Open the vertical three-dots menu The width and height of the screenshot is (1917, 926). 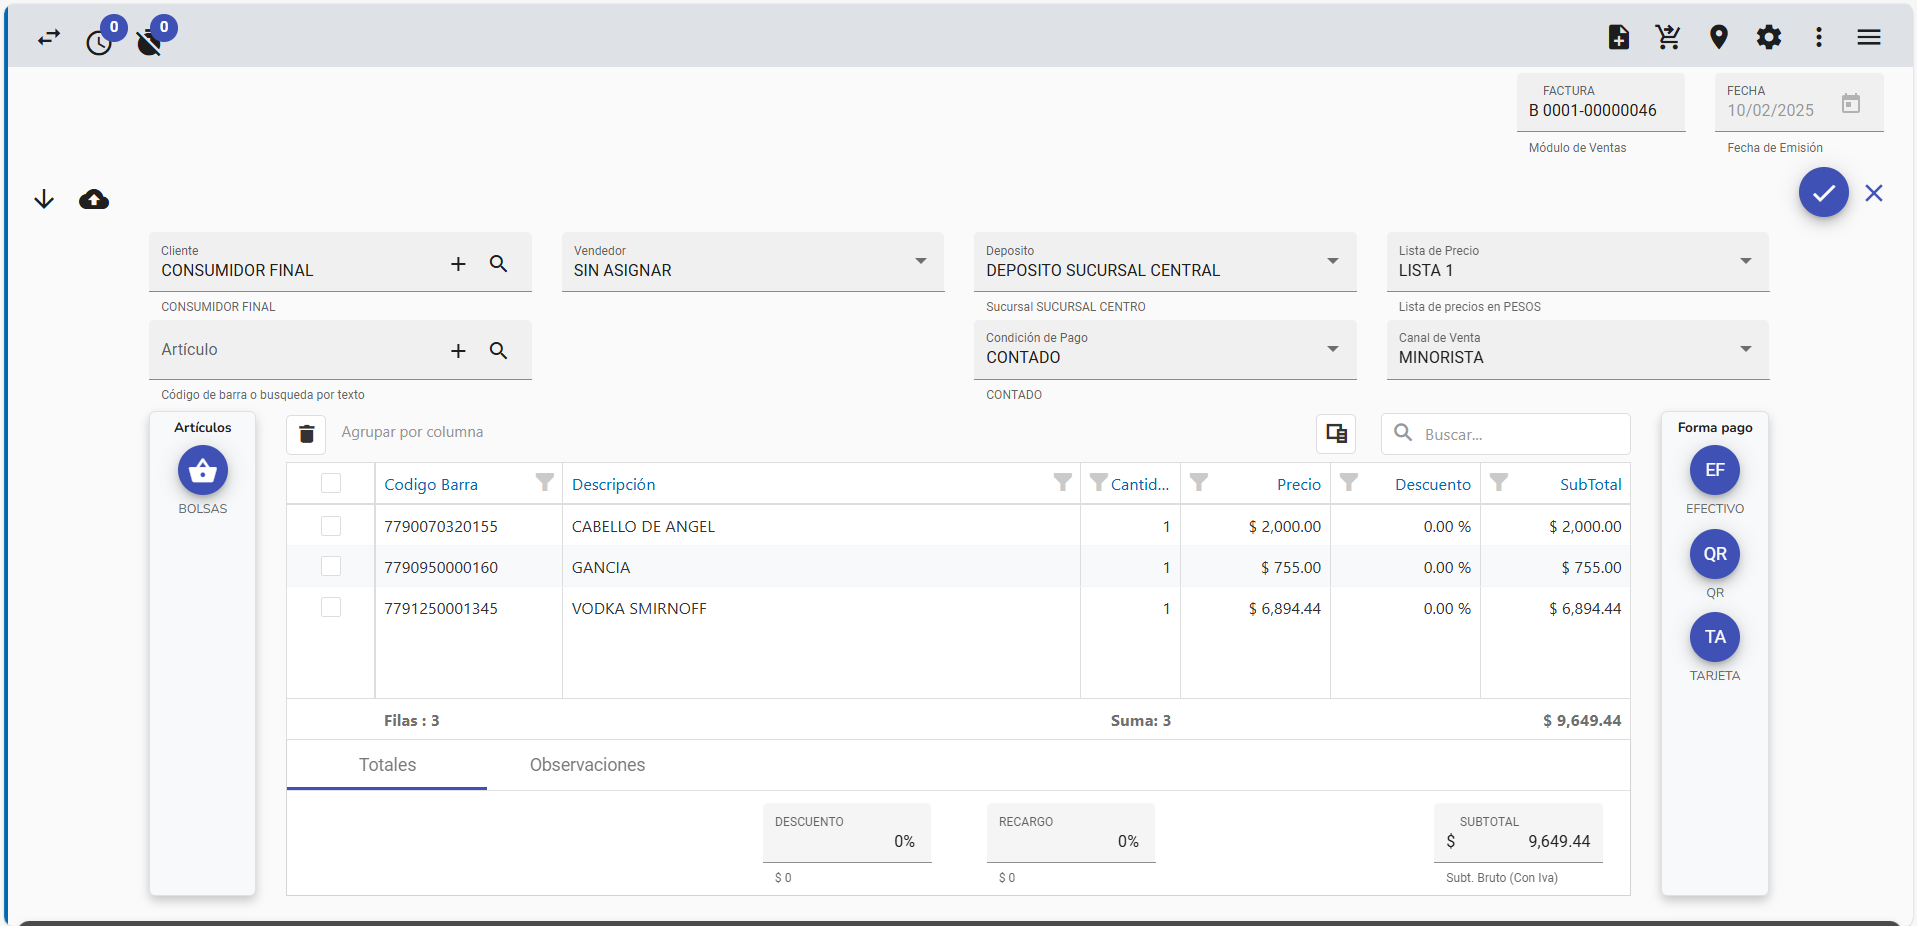pyautogui.click(x=1819, y=38)
